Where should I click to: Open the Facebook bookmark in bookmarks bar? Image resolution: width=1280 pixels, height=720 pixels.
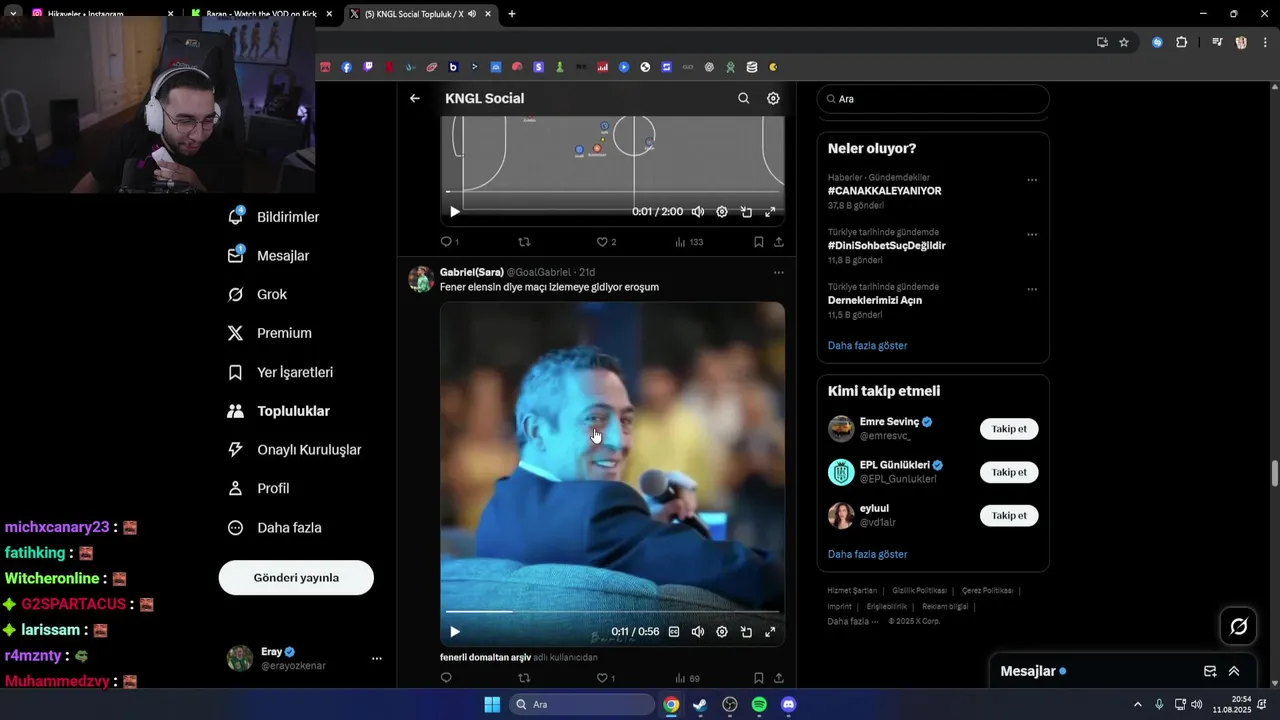347,67
